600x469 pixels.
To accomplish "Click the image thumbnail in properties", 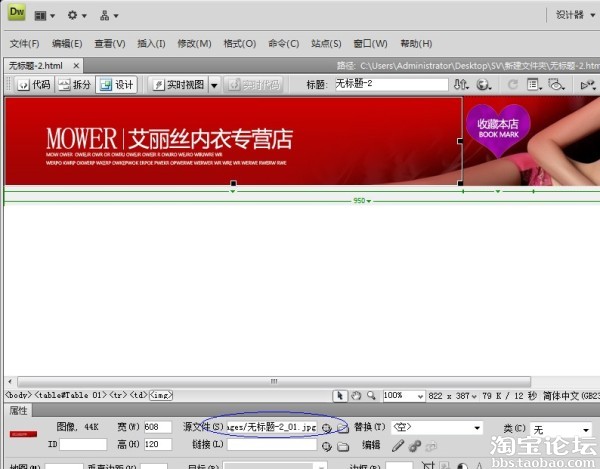I will 23,434.
